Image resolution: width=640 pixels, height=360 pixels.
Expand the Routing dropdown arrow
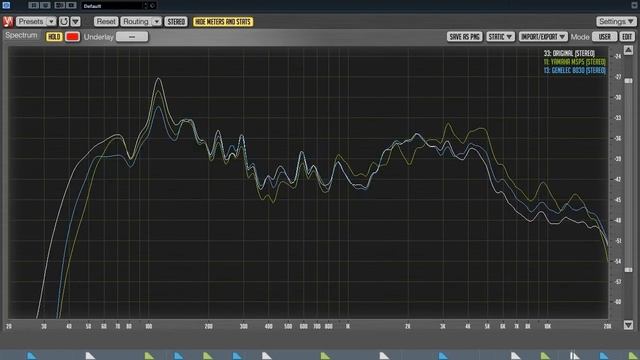pos(157,21)
